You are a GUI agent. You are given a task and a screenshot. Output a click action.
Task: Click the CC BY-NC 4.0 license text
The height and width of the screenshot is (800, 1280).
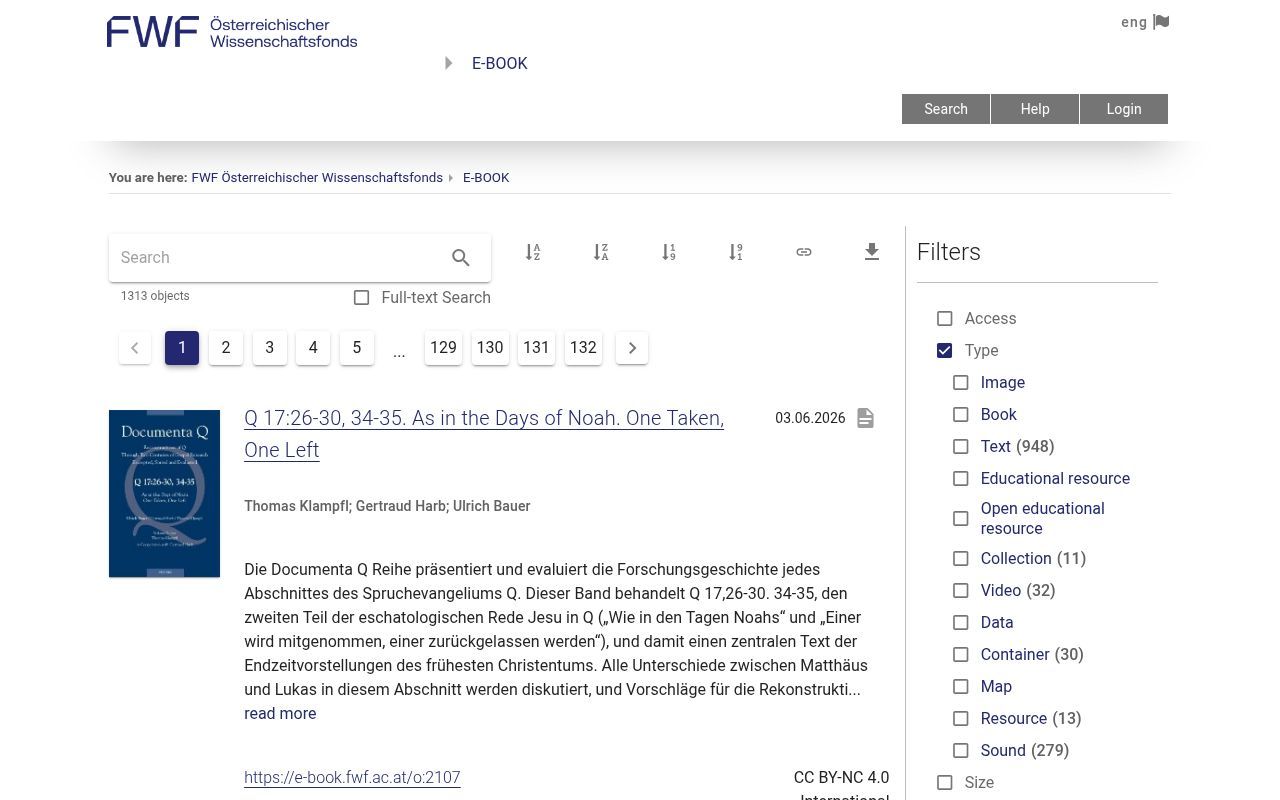[841, 788]
